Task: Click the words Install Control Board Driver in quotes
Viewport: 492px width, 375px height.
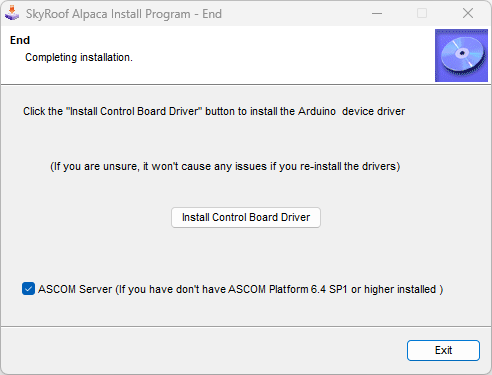Action: (134, 111)
